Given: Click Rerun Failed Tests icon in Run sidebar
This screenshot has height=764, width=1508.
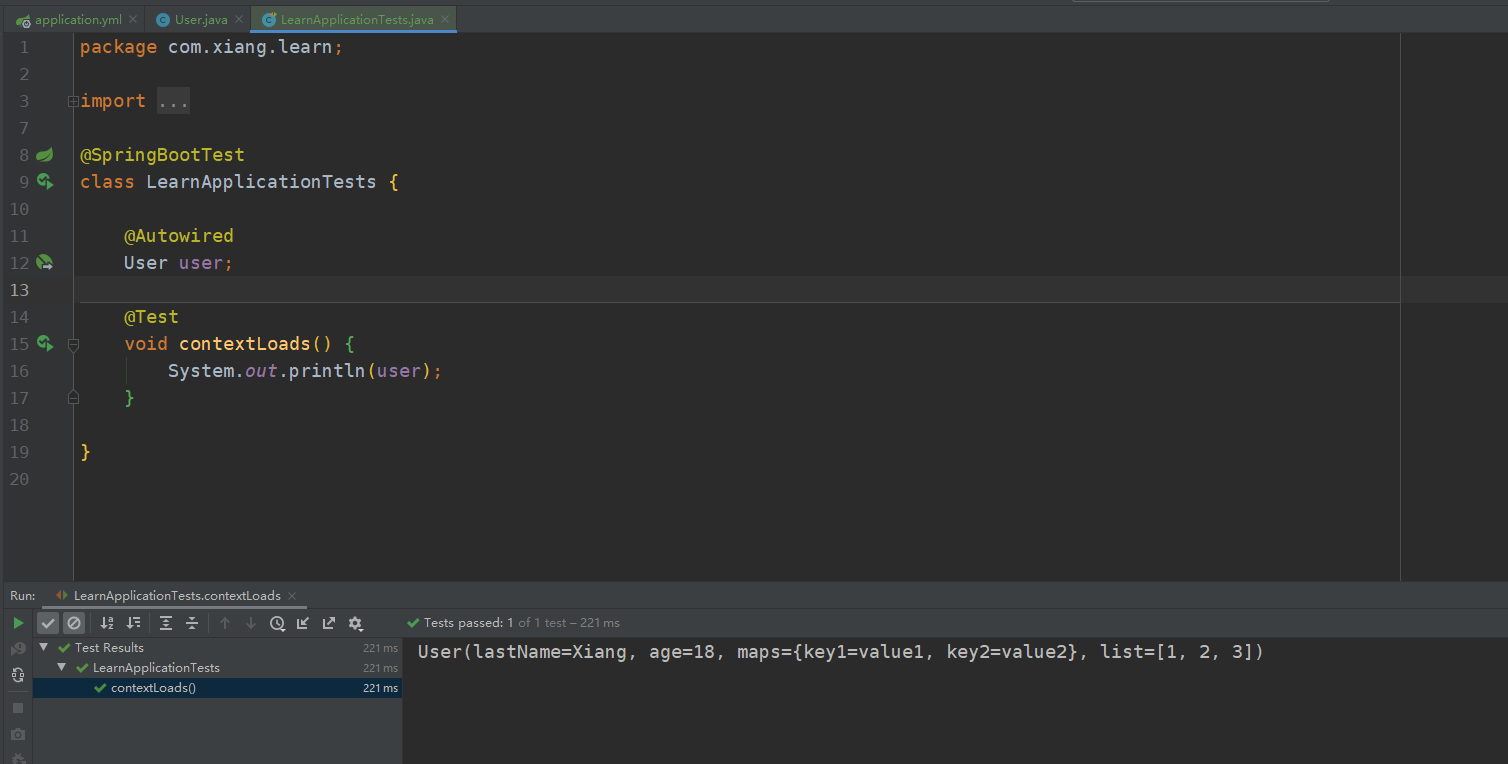Looking at the screenshot, I should click(18, 649).
